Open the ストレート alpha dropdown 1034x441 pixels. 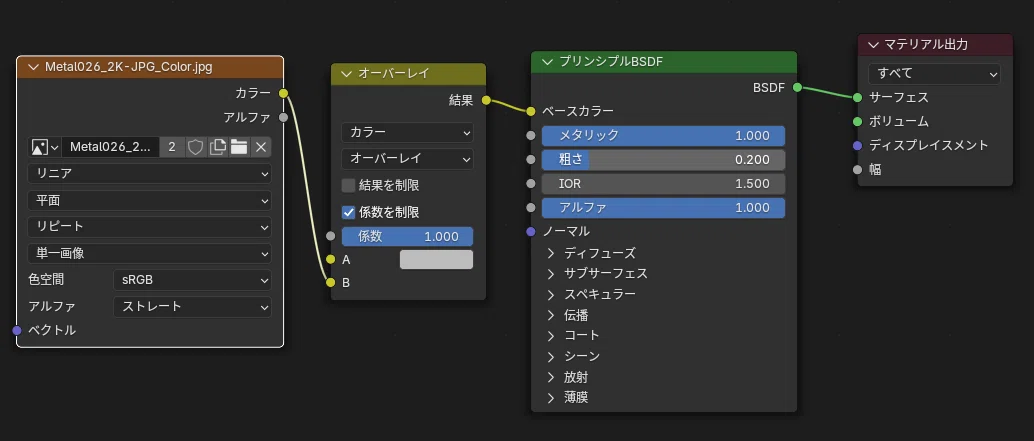click(193, 307)
